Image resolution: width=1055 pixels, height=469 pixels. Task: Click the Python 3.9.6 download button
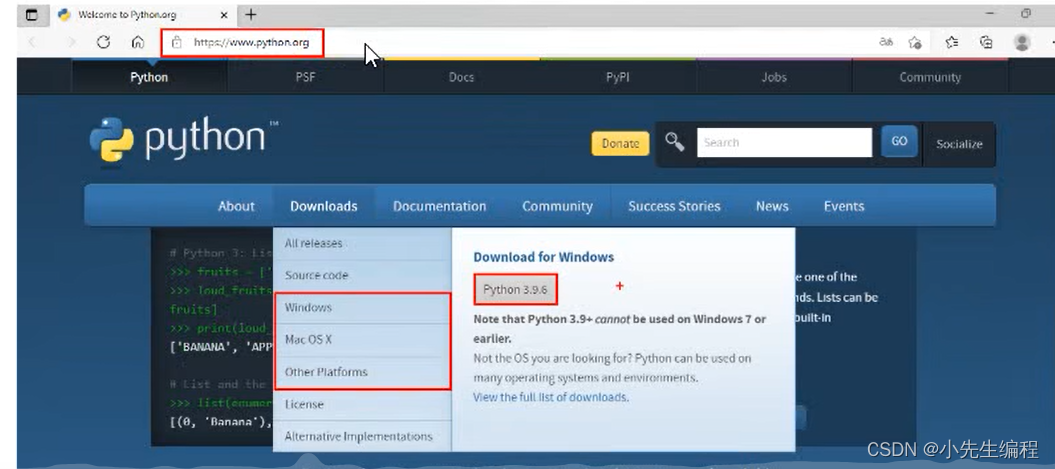click(515, 289)
